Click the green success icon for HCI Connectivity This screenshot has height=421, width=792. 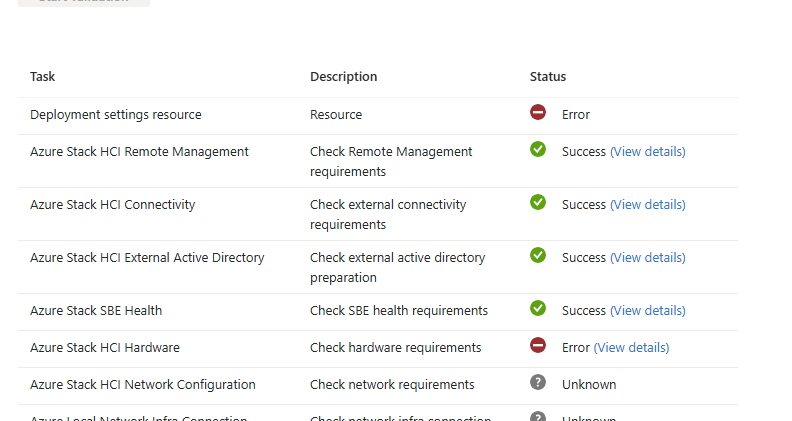tap(538, 202)
